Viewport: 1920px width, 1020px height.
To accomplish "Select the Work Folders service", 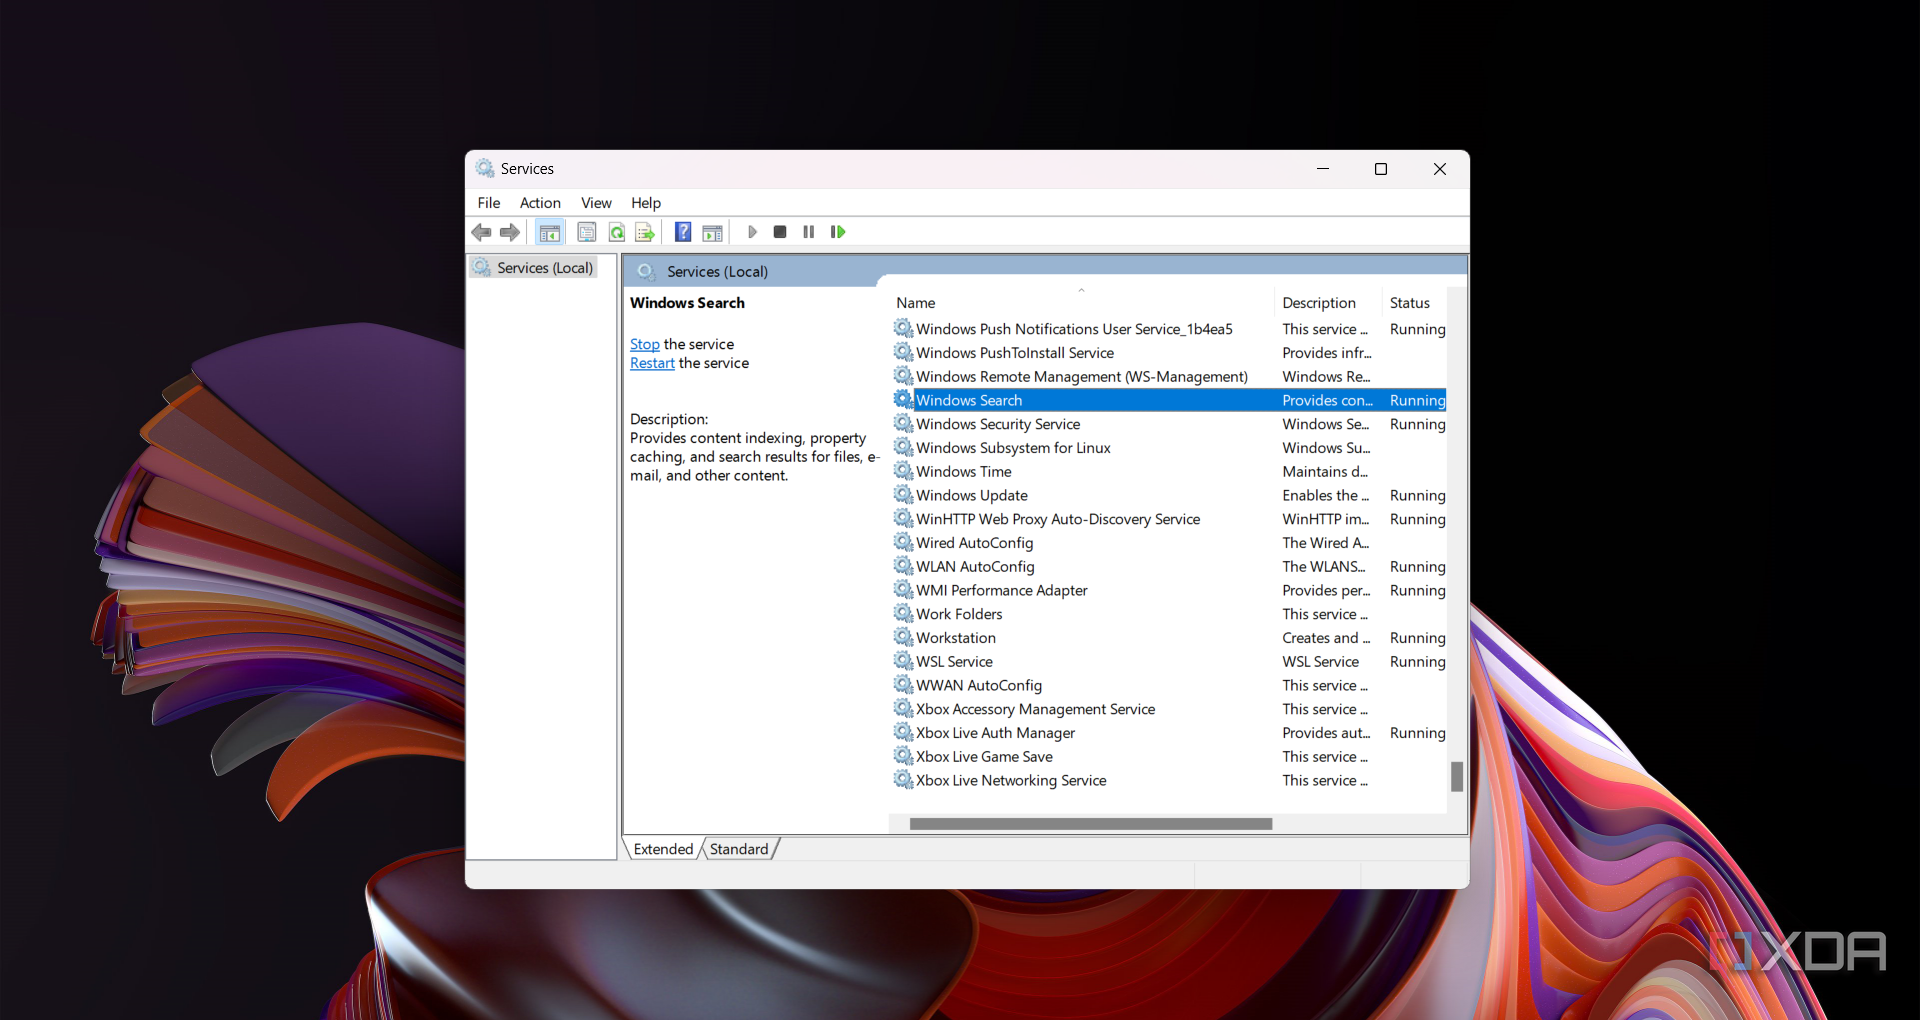I will (x=959, y=614).
